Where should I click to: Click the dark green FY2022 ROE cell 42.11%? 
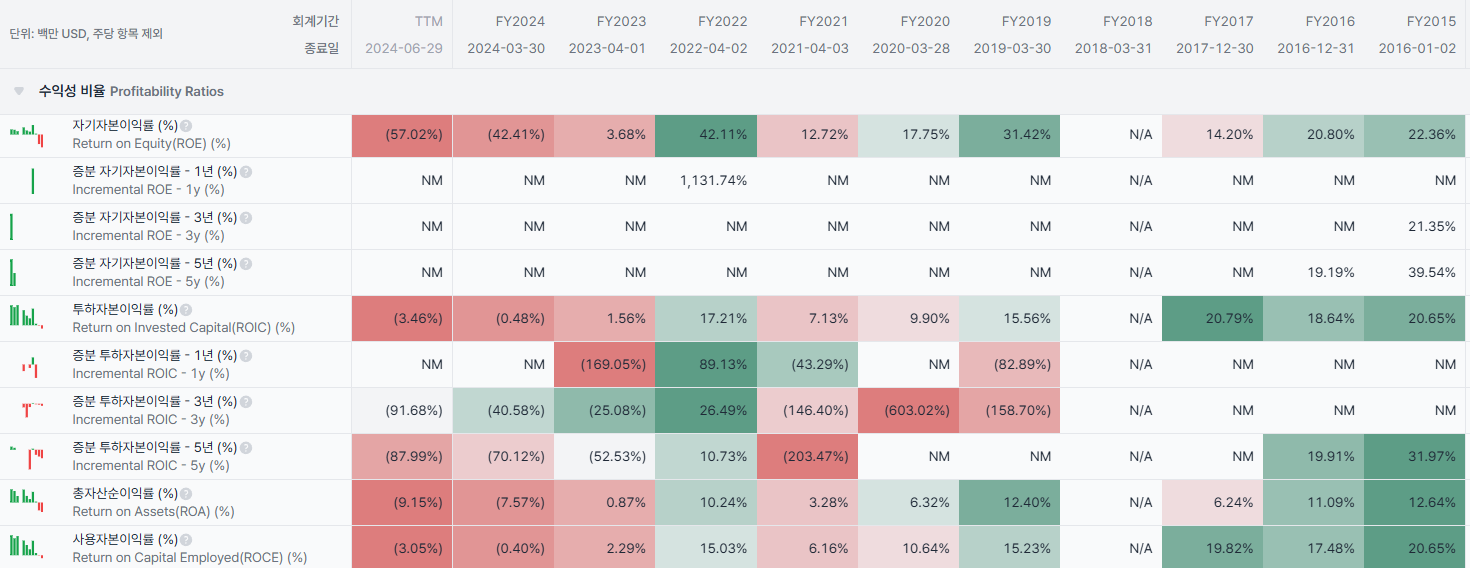[706, 135]
